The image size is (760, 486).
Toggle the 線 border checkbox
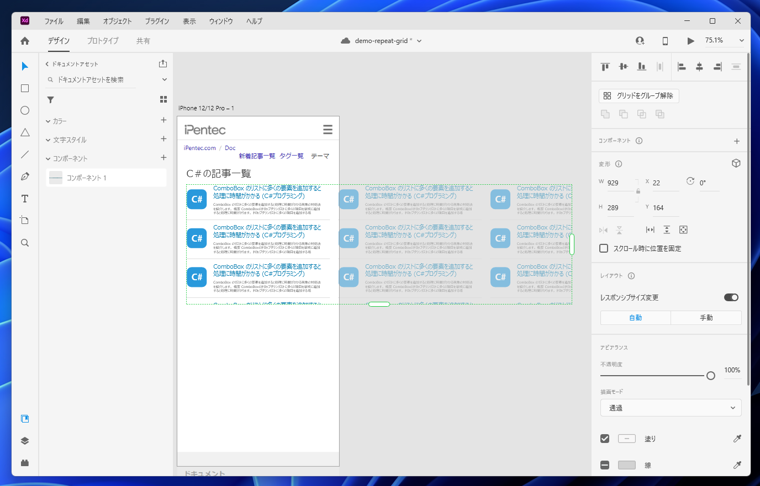[604, 465]
